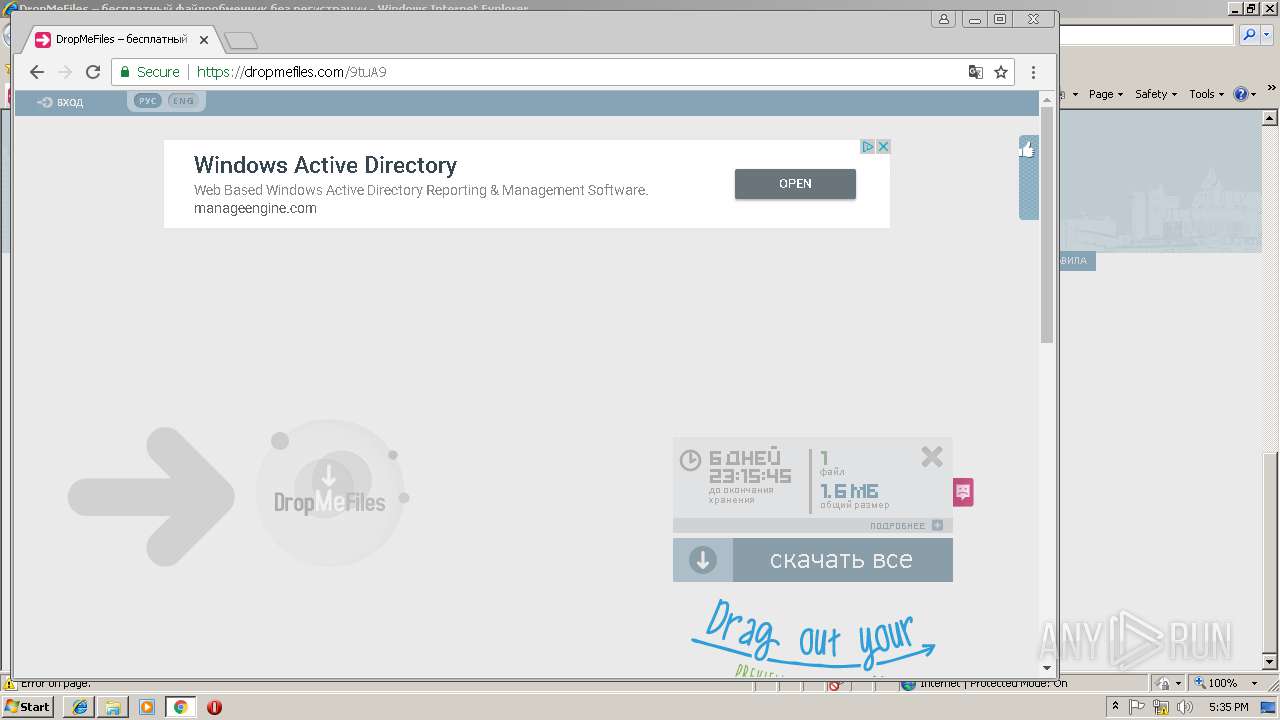Screen dimensions: 1280x720
Task: Click the volume speaker tray icon
Action: 1184,707
